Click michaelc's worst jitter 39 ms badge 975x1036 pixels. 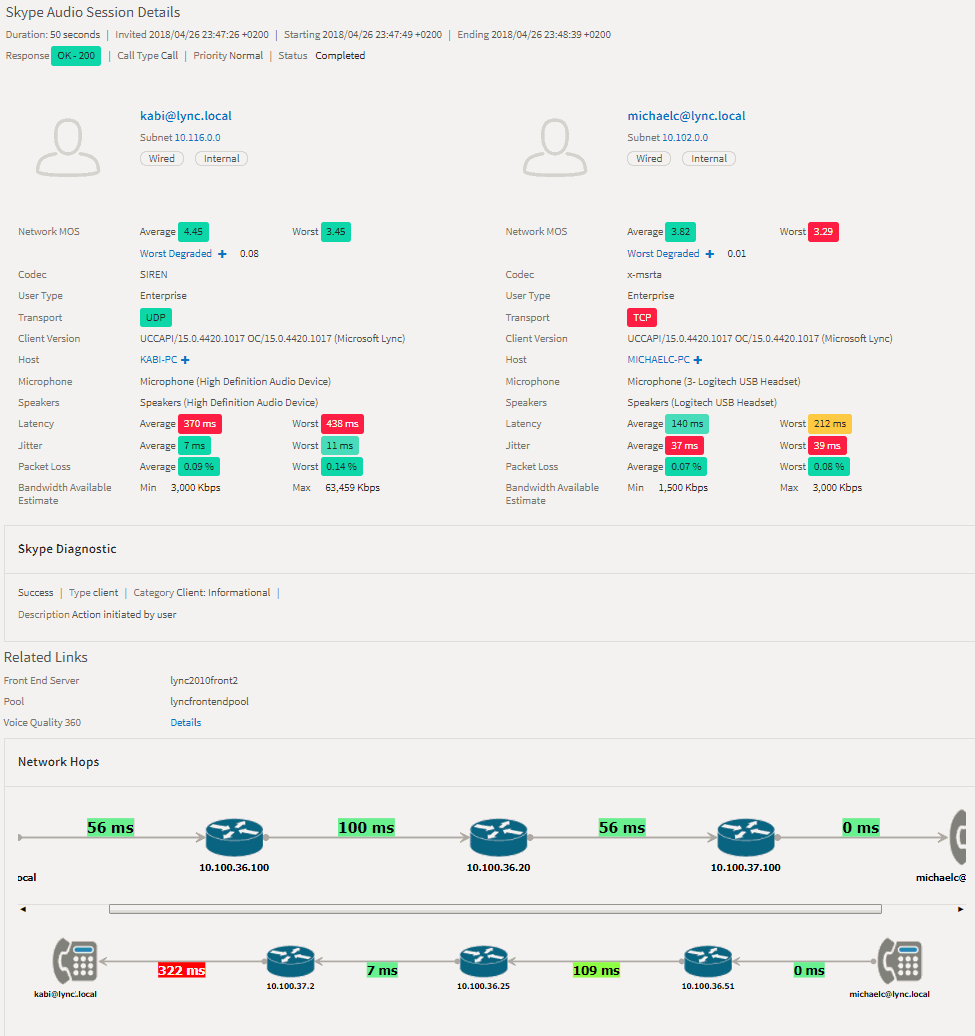(827, 446)
